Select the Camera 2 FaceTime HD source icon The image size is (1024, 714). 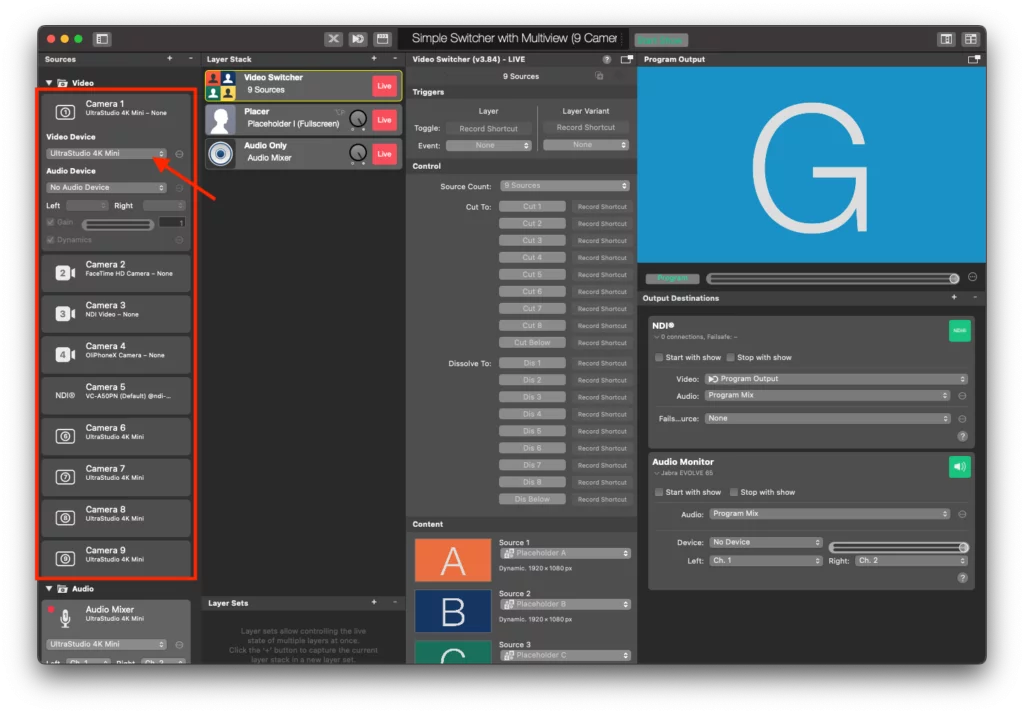pos(65,272)
